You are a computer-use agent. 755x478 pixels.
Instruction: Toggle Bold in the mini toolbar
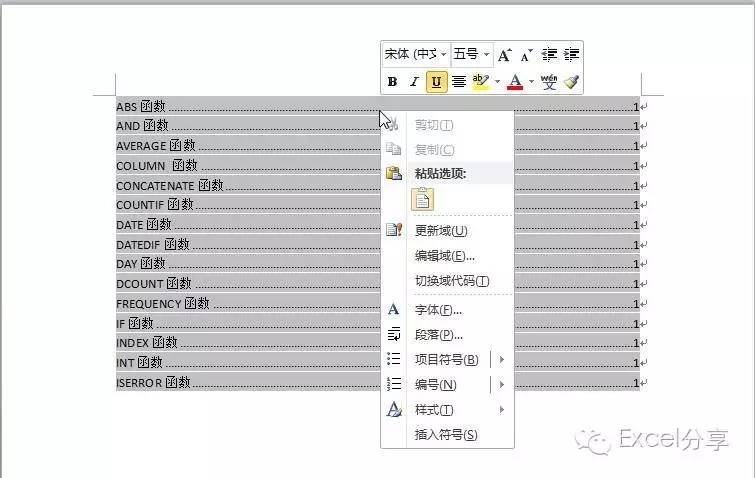tap(392, 82)
